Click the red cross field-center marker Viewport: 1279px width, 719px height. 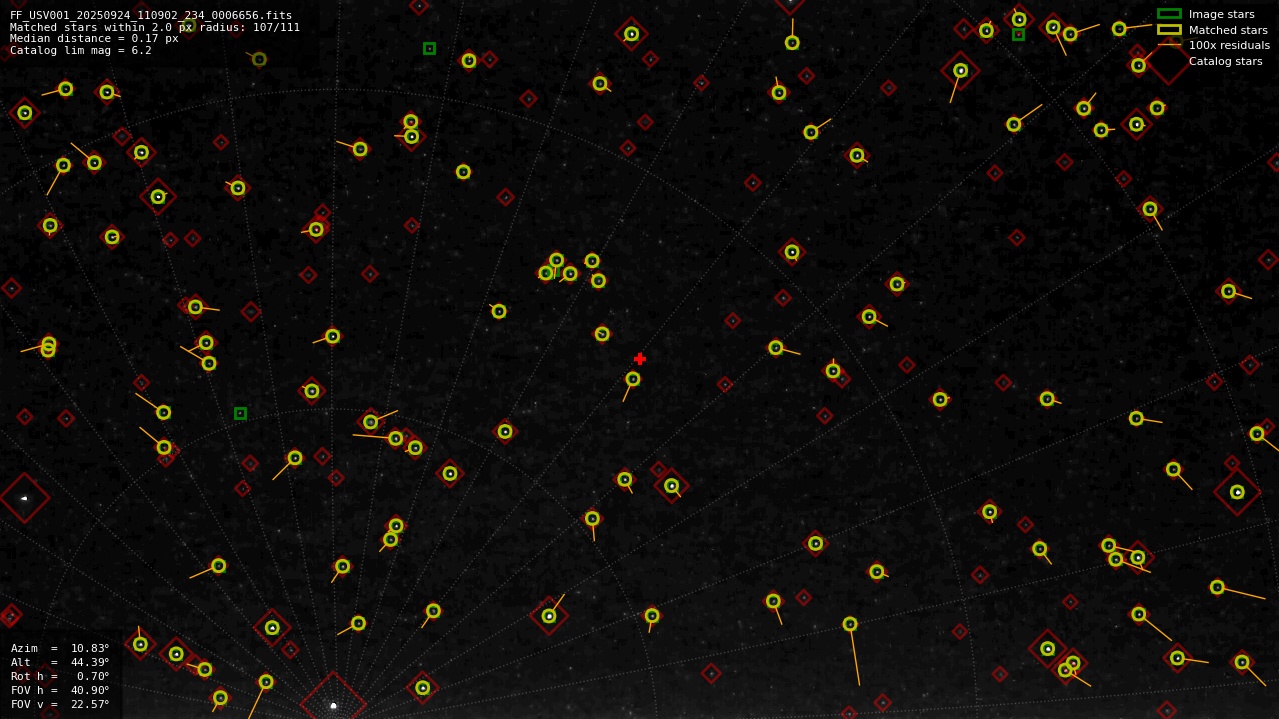tap(640, 359)
